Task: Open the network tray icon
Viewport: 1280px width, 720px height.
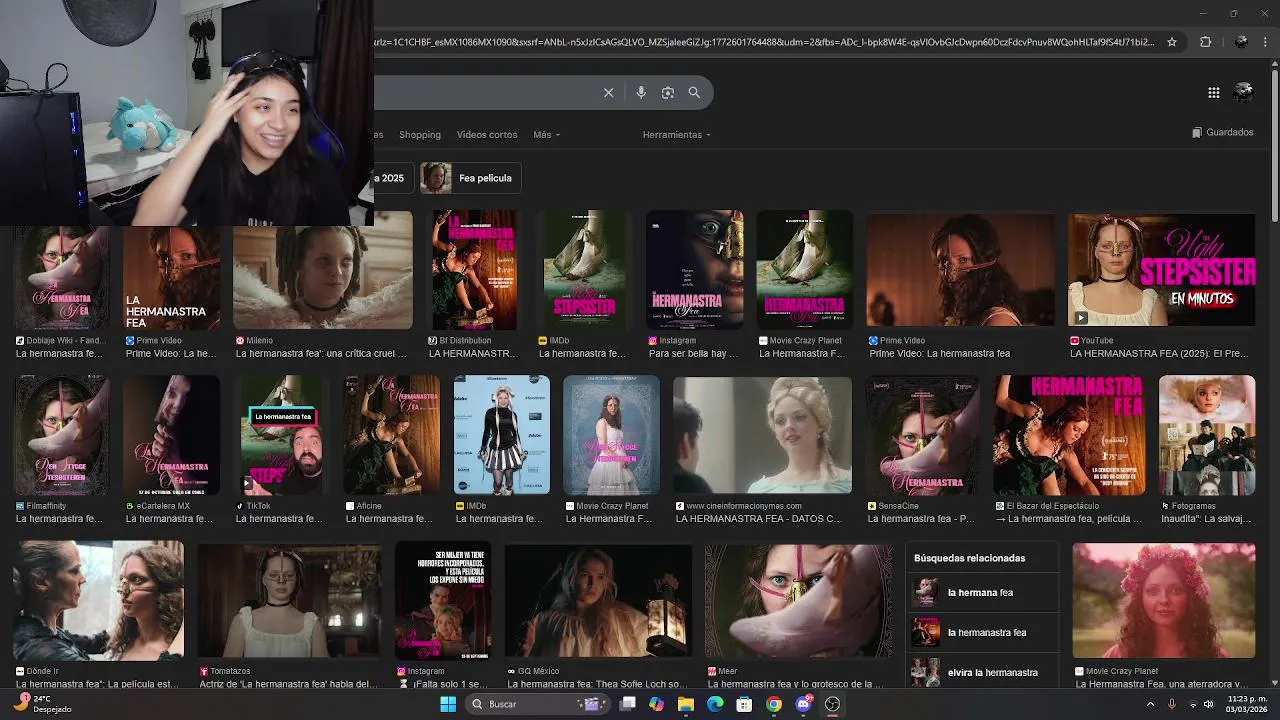Action: tap(1193, 704)
